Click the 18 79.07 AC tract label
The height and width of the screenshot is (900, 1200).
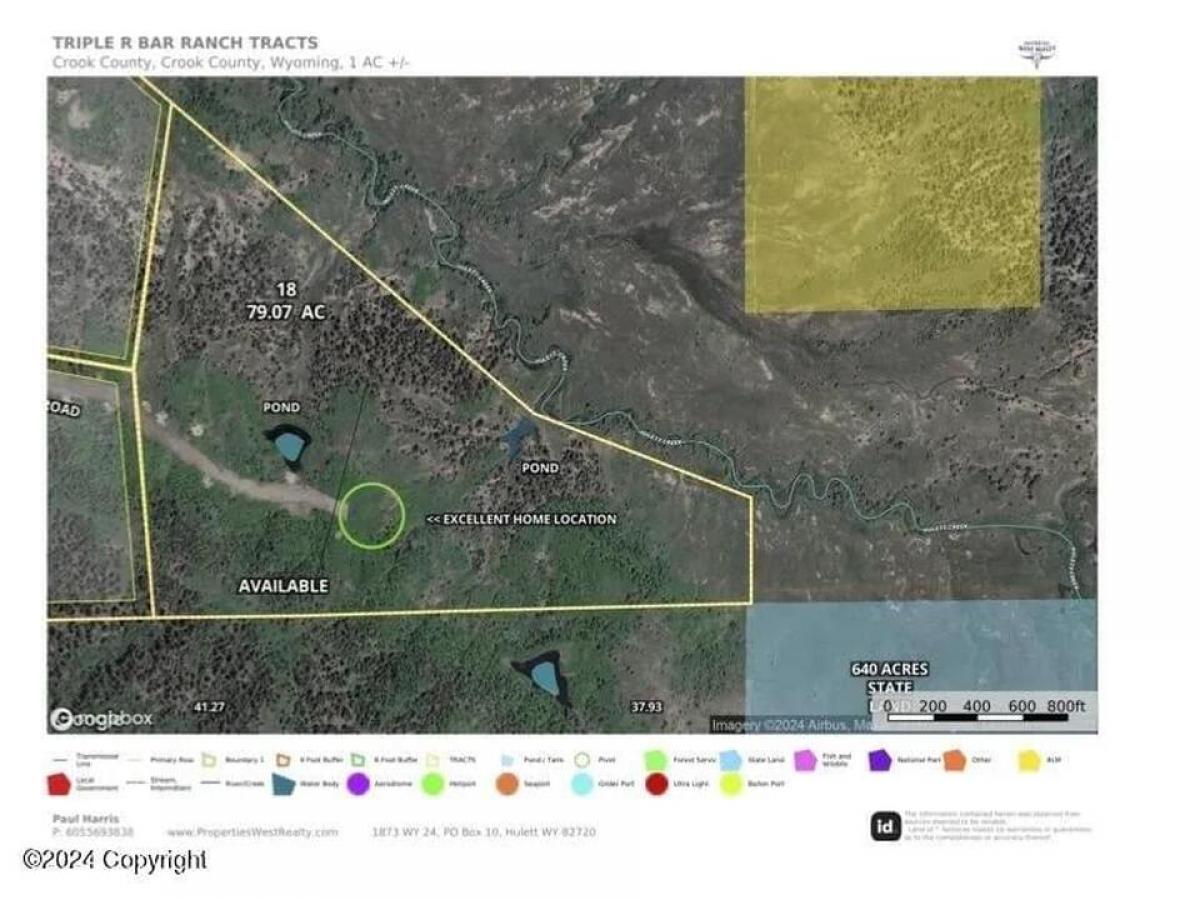pyautogui.click(x=285, y=301)
